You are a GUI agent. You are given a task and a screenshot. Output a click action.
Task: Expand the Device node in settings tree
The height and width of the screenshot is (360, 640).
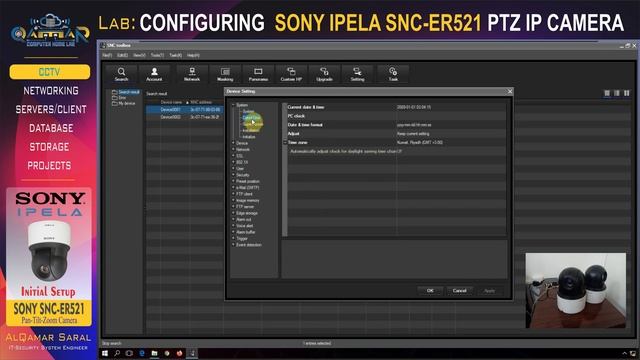(233, 143)
